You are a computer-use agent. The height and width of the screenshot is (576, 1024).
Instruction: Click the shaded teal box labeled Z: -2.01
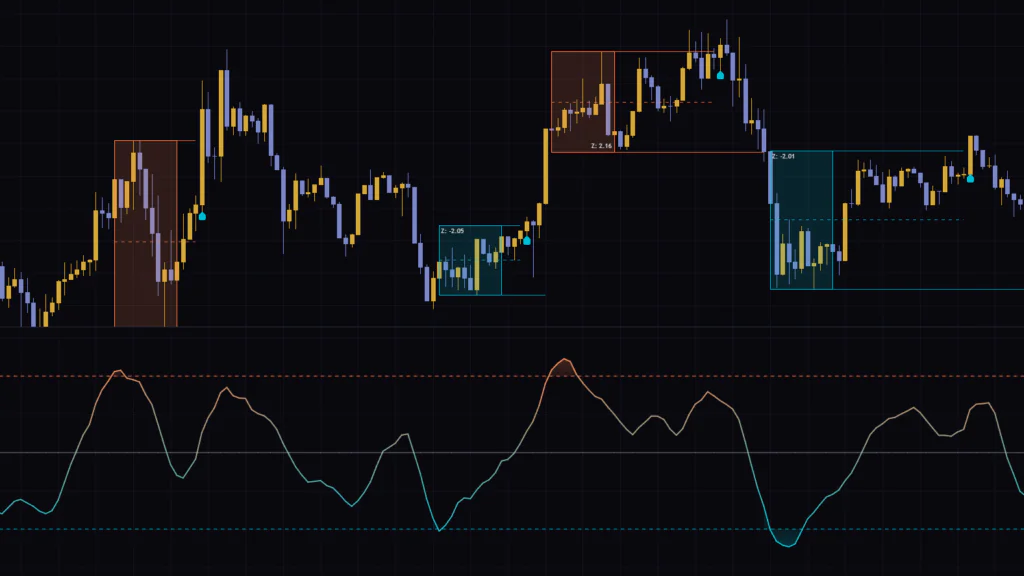pyautogui.click(x=801, y=220)
